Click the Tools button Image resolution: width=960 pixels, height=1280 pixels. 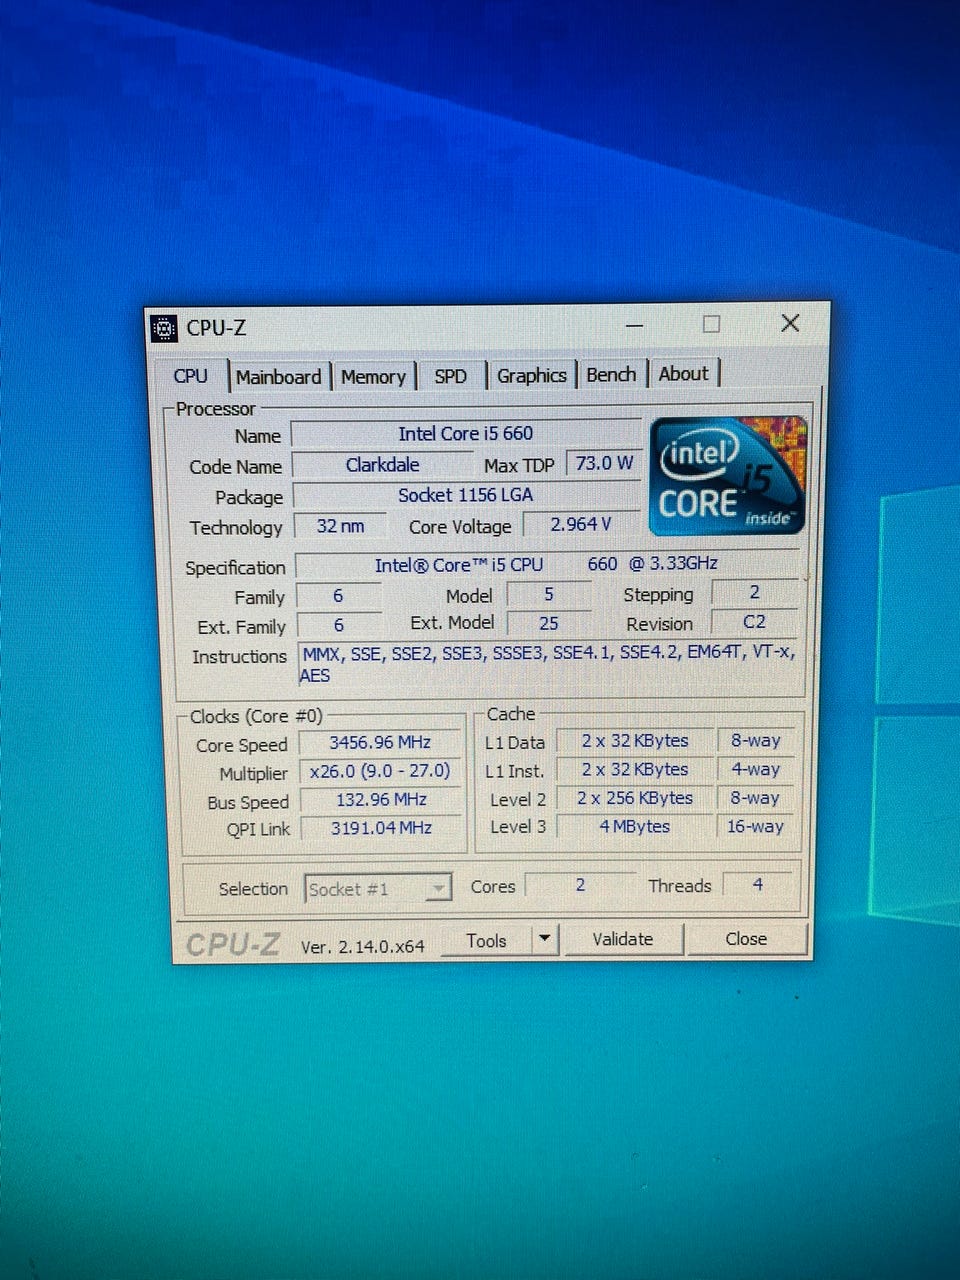point(486,940)
